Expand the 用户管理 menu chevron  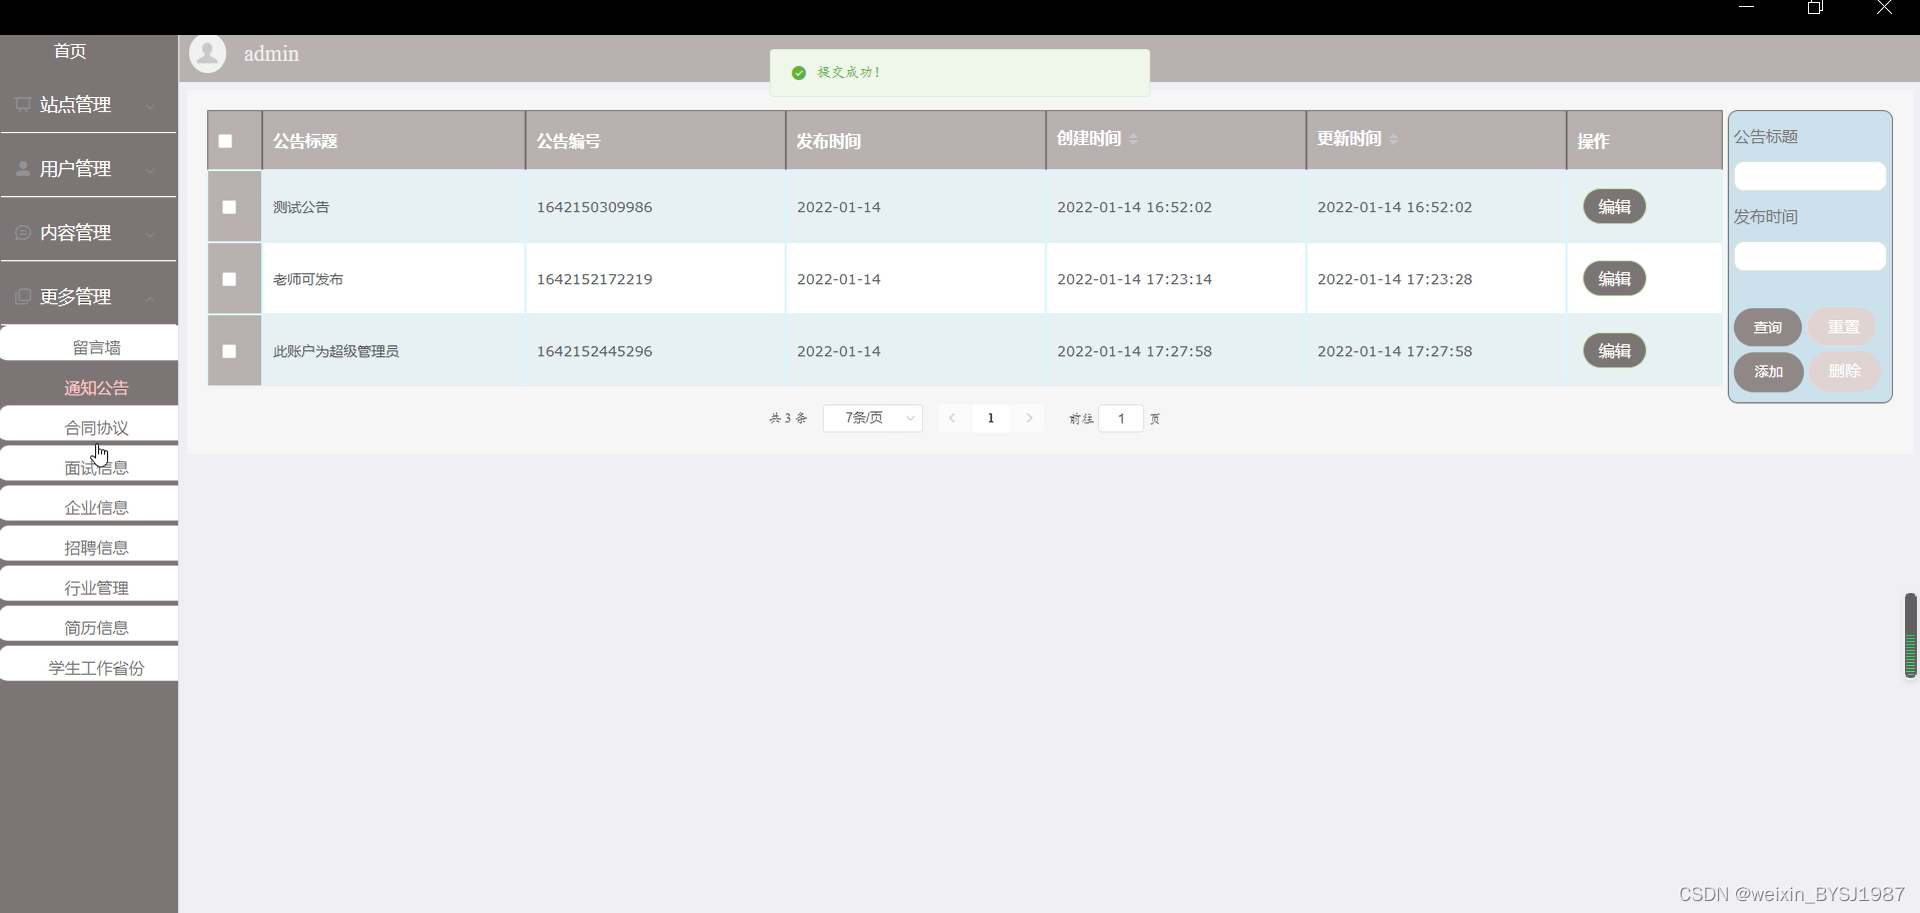(150, 169)
